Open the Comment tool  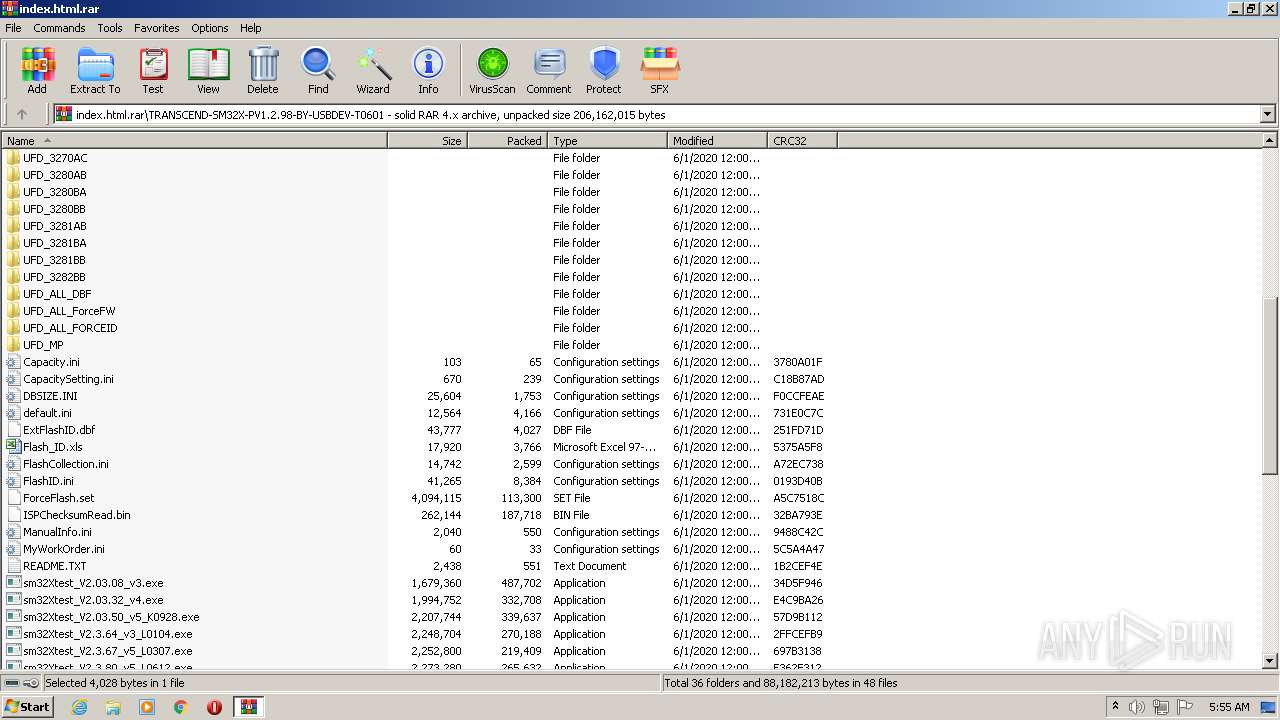[x=549, y=71]
